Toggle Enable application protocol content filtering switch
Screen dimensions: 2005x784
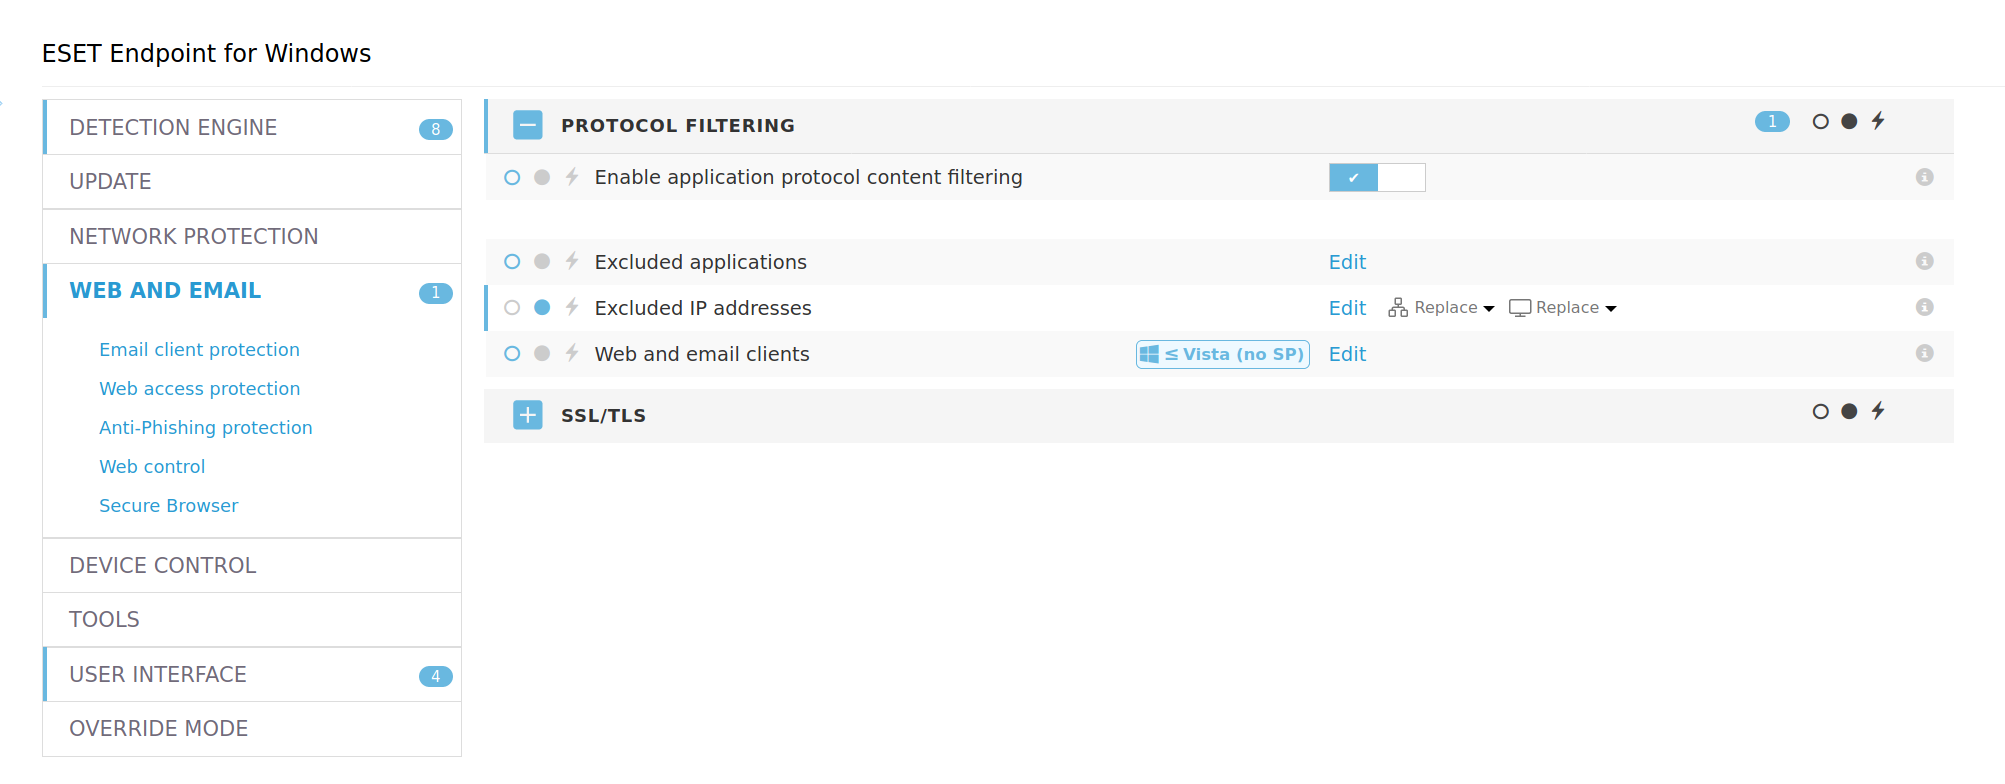[1376, 177]
